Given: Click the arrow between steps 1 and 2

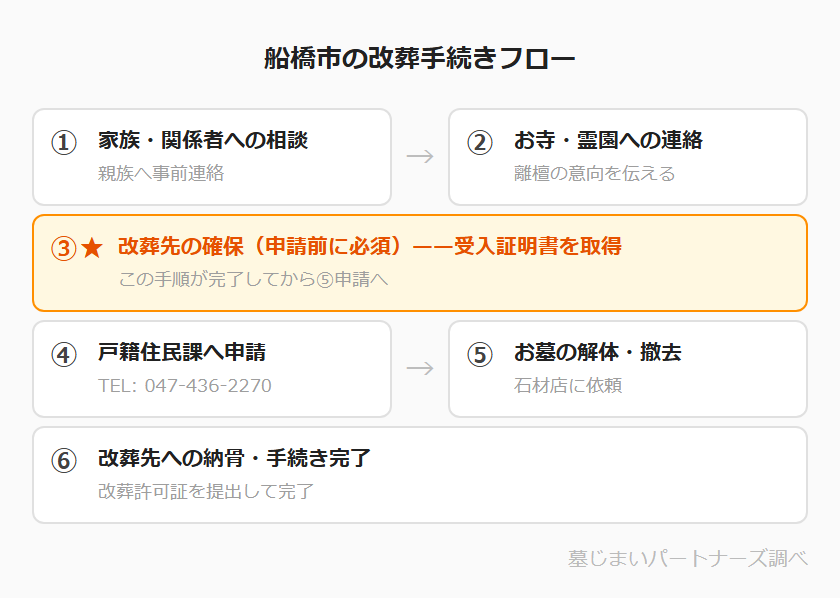Looking at the screenshot, I should tap(420, 156).
